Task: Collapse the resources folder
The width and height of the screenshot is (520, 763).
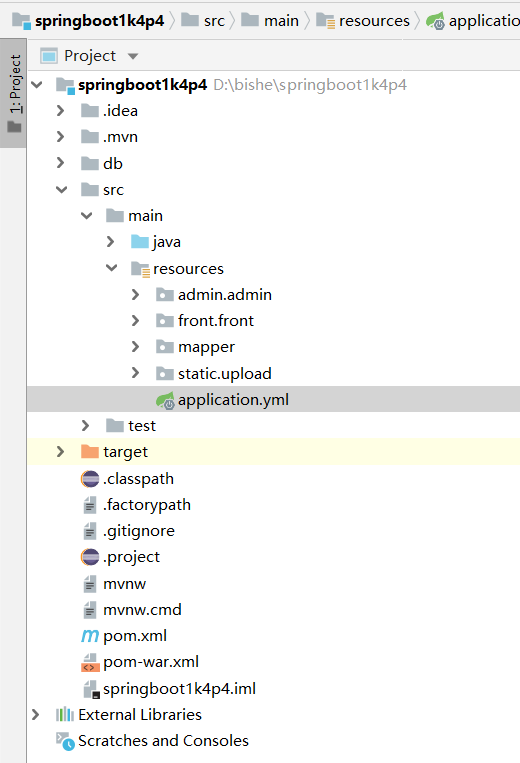Action: pyautogui.click(x=111, y=268)
